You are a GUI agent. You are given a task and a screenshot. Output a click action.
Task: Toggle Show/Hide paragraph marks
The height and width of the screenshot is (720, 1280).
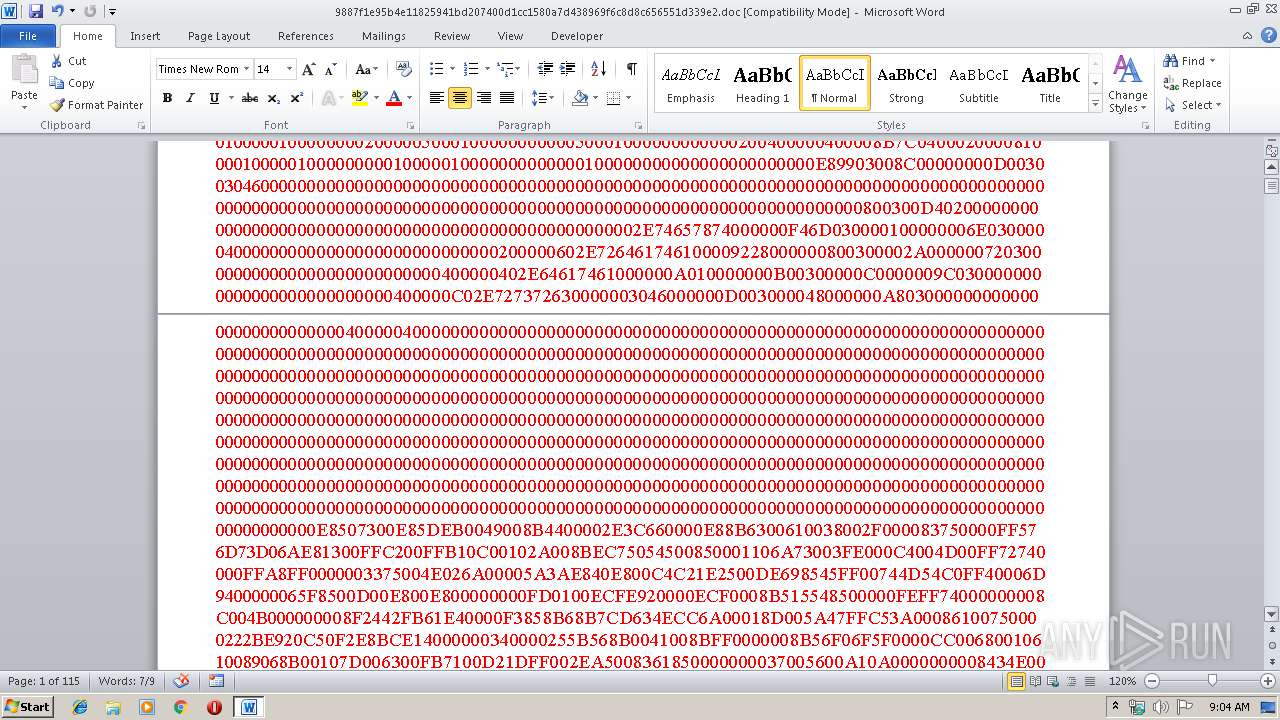pos(631,69)
